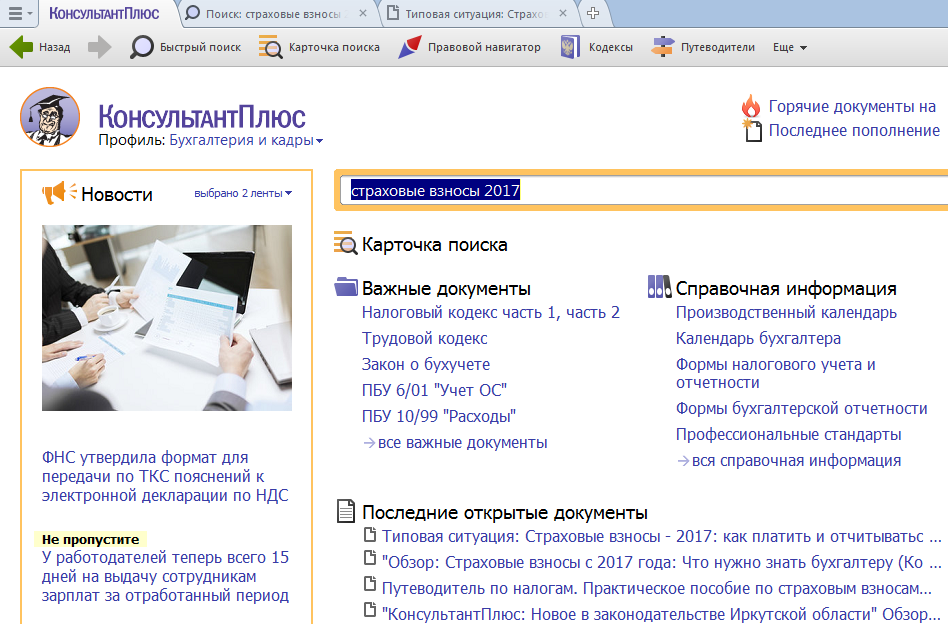Launch the Legal Navigator icon
948x624 pixels.
point(409,47)
